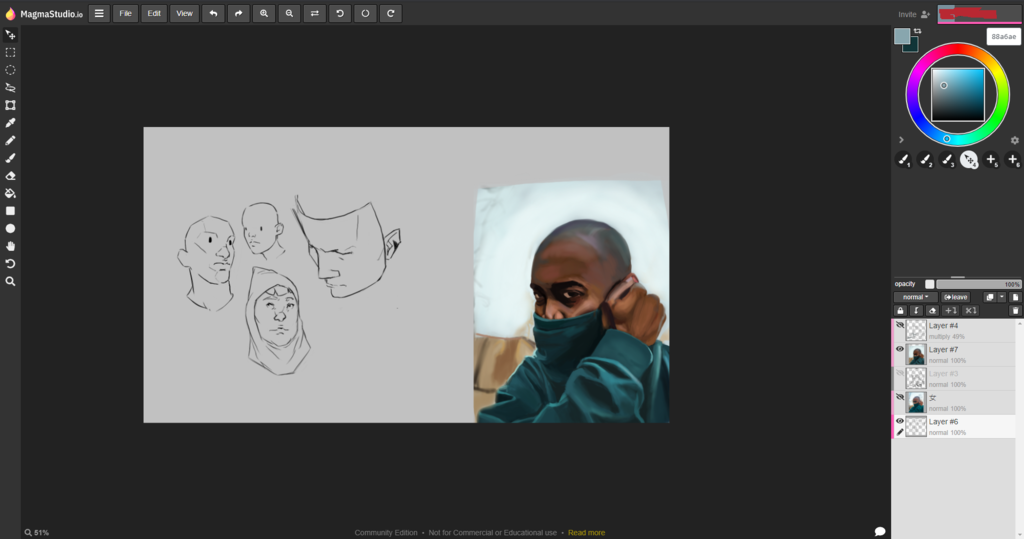The width and height of the screenshot is (1024, 539).
Task: Open the File menu
Action: pyautogui.click(x=125, y=13)
